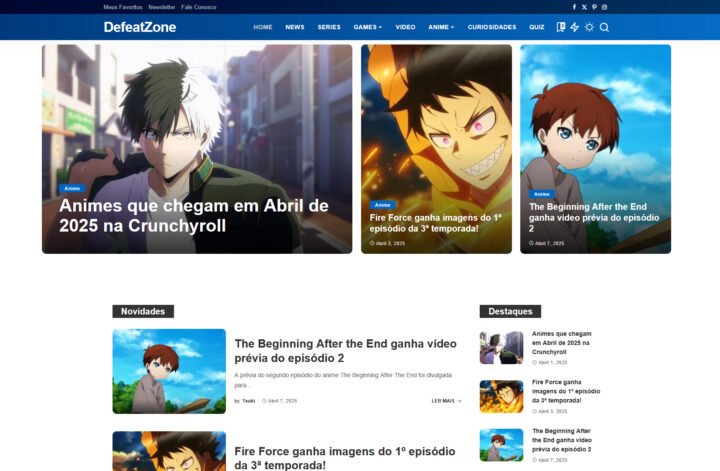Viewport: 720px width, 471px height.
Task: Toggle light/dark mode sun icon
Action: click(589, 27)
